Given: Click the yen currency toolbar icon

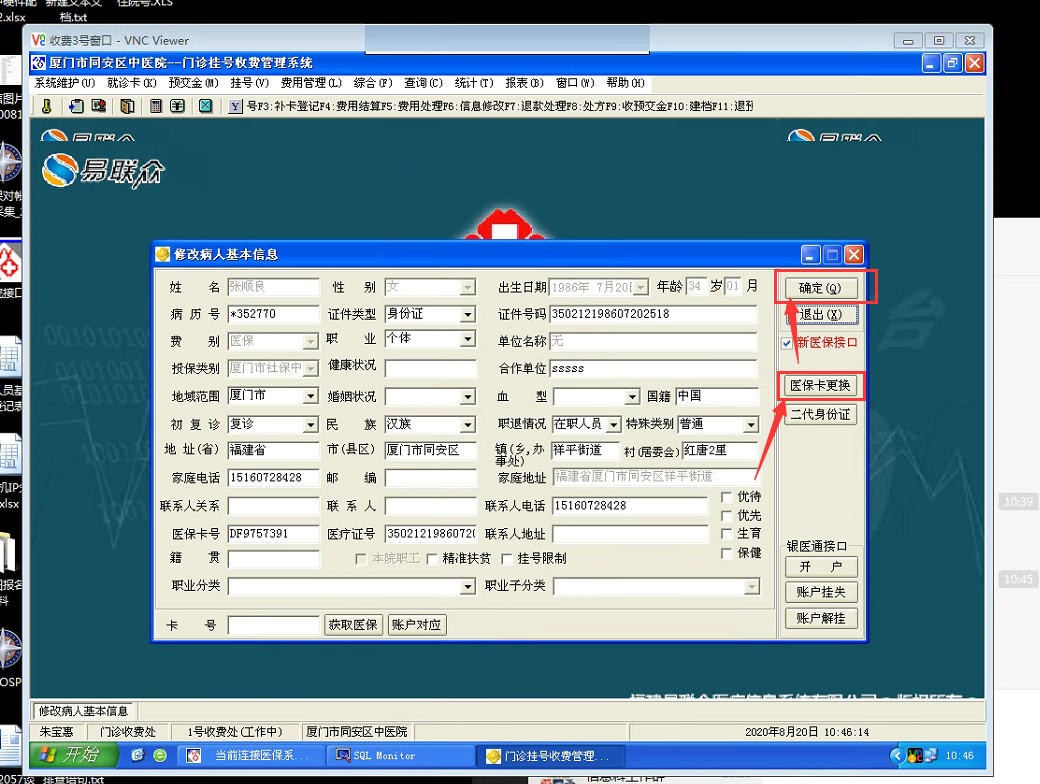Looking at the screenshot, I should tap(177, 106).
